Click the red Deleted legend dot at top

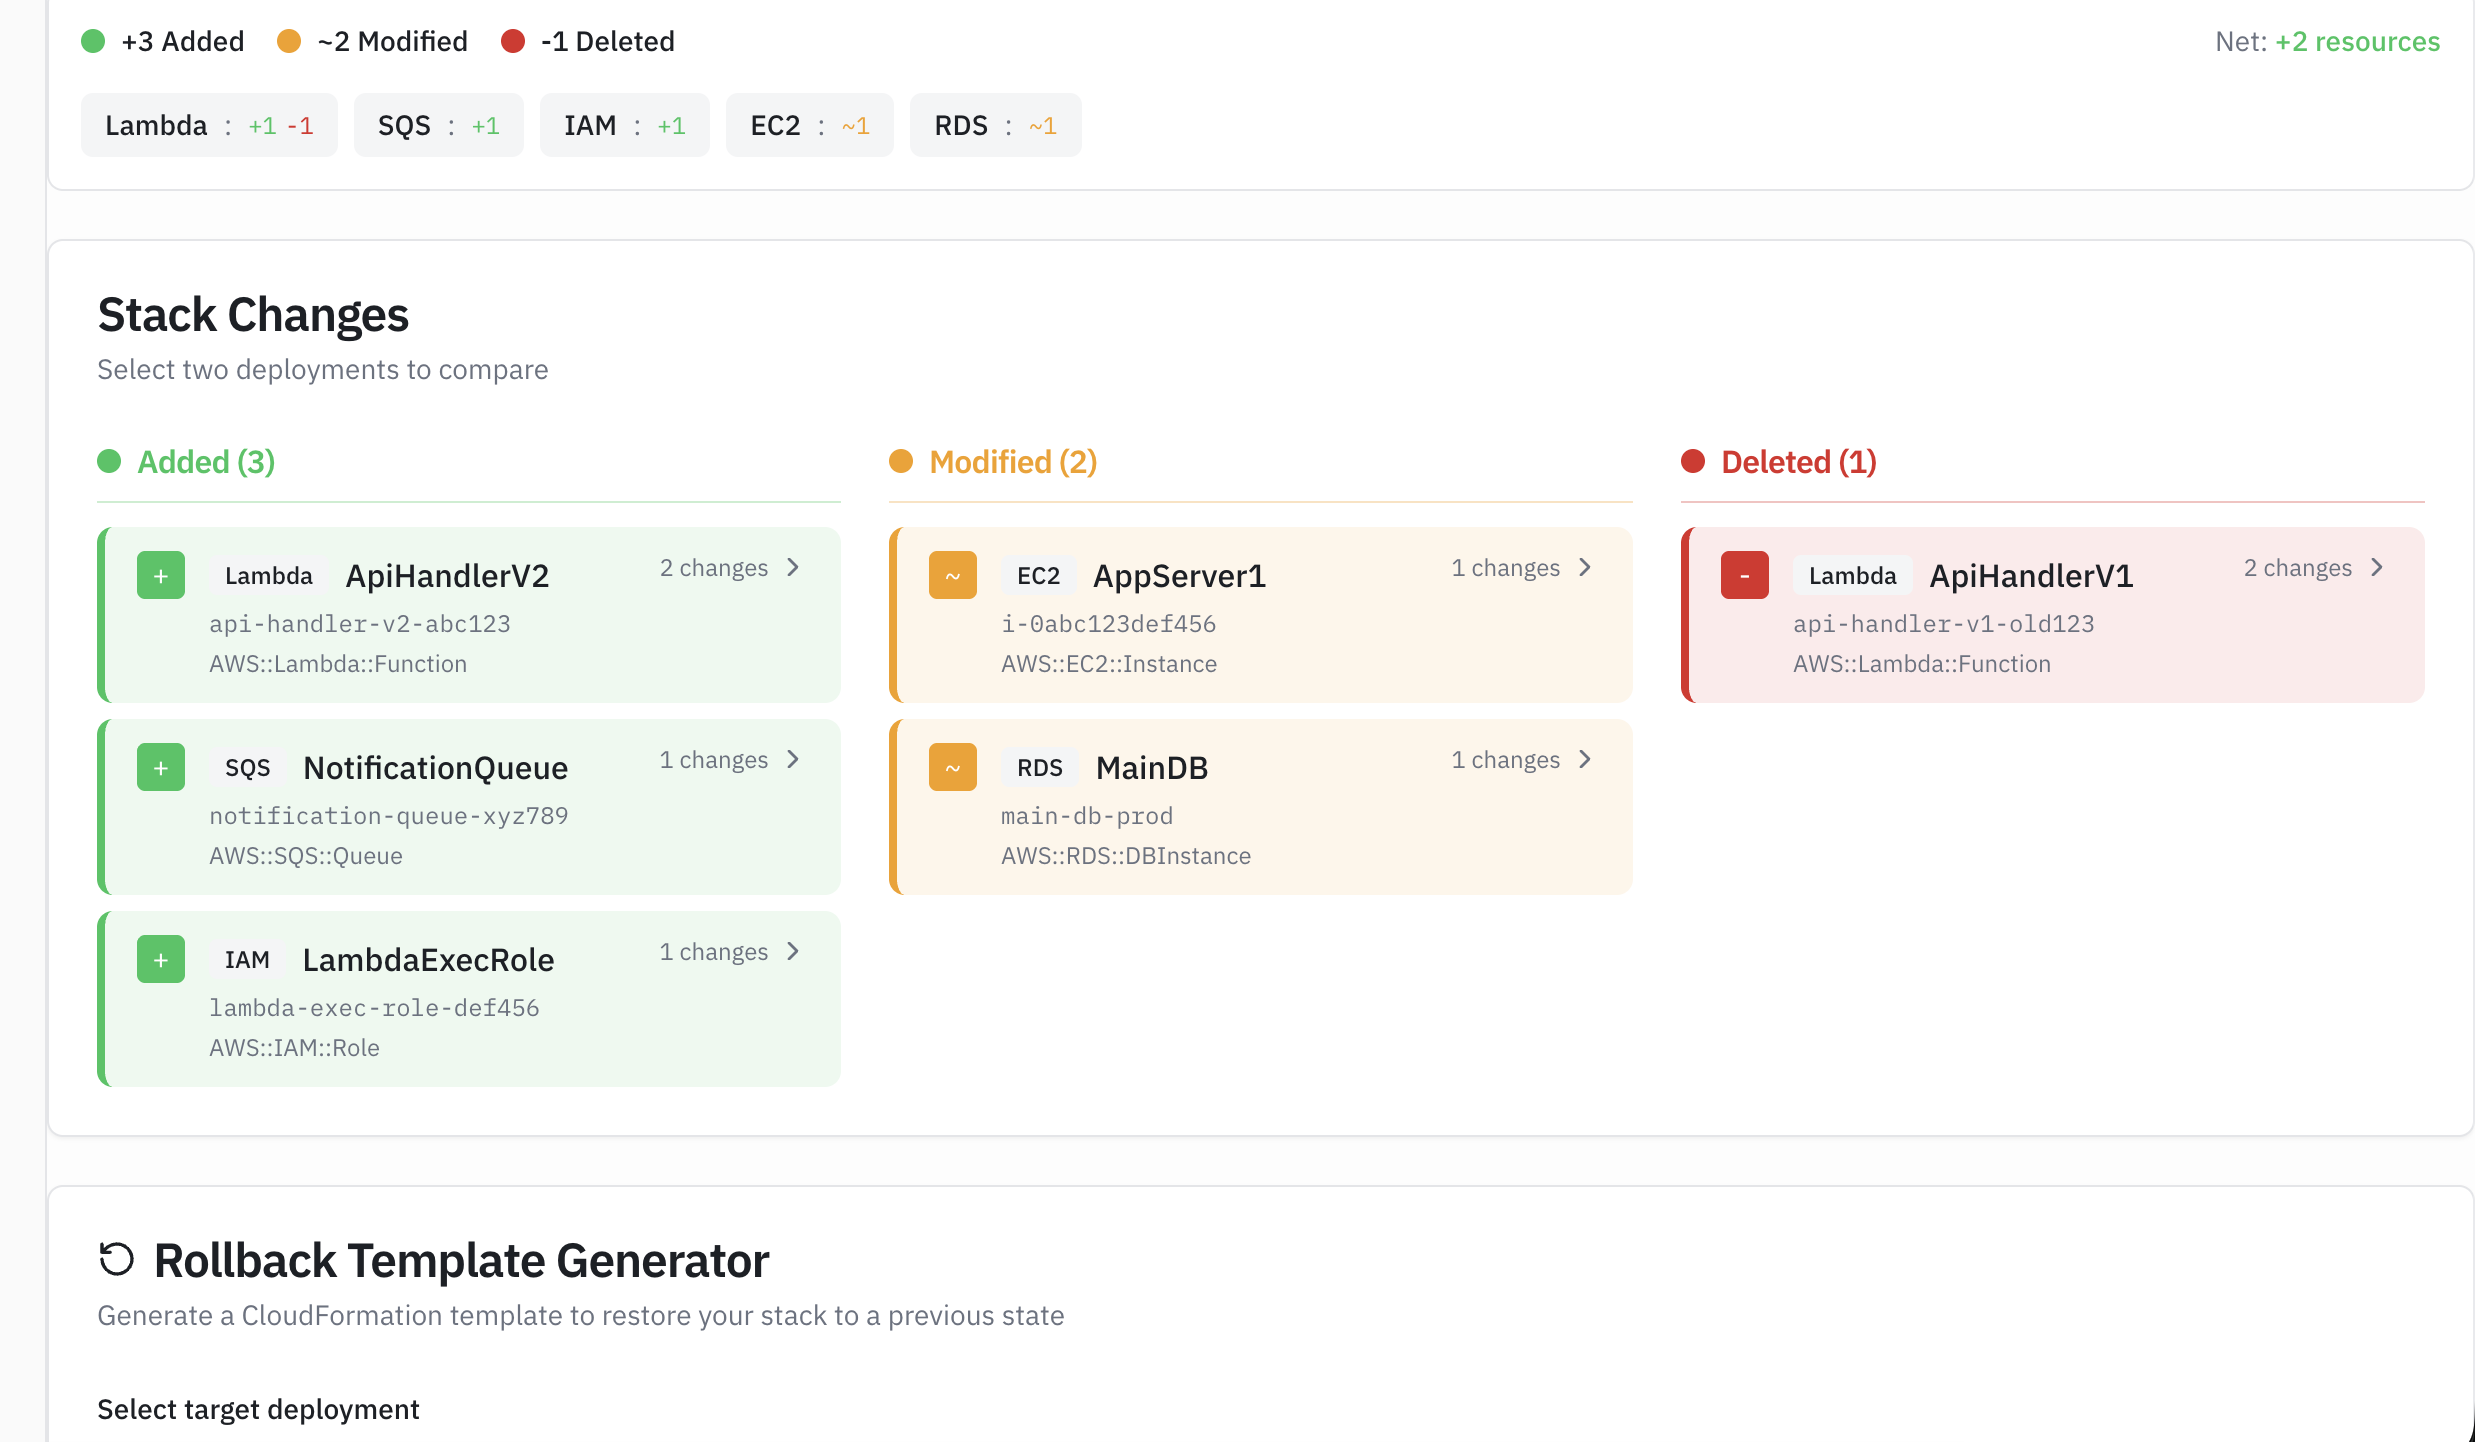click(513, 41)
